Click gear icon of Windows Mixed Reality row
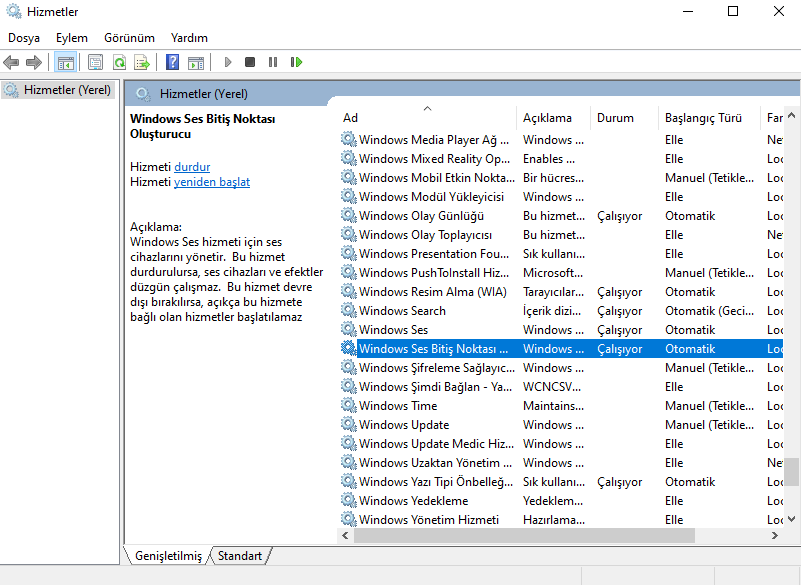Image resolution: width=801 pixels, height=585 pixels. point(349,158)
